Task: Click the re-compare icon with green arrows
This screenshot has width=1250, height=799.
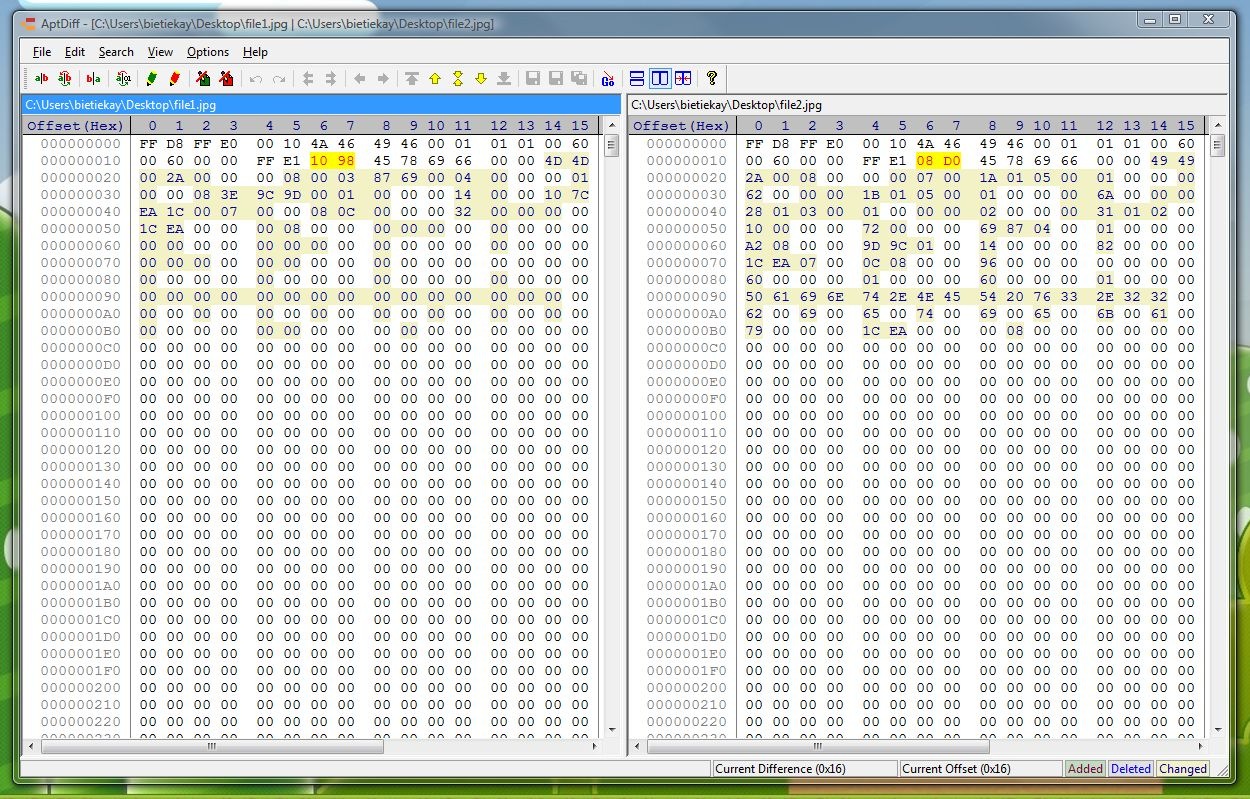Action: [65, 78]
